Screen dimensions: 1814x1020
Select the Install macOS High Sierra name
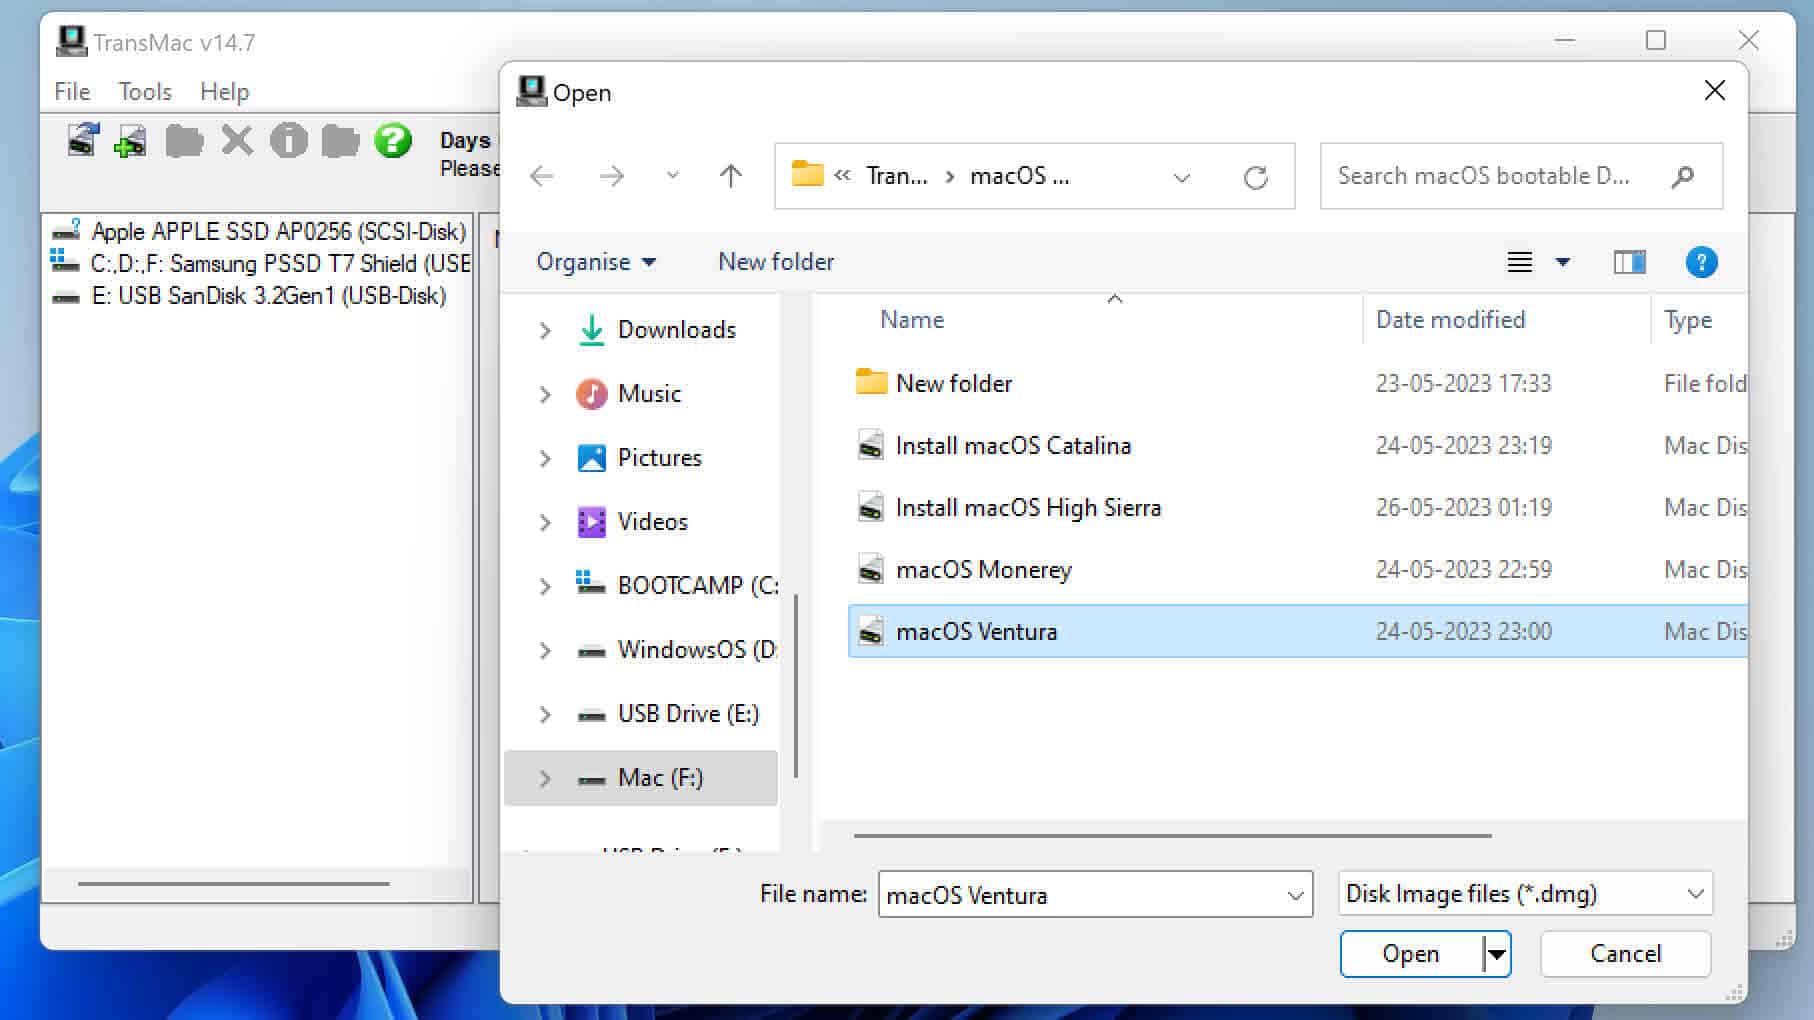pyautogui.click(x=1028, y=508)
